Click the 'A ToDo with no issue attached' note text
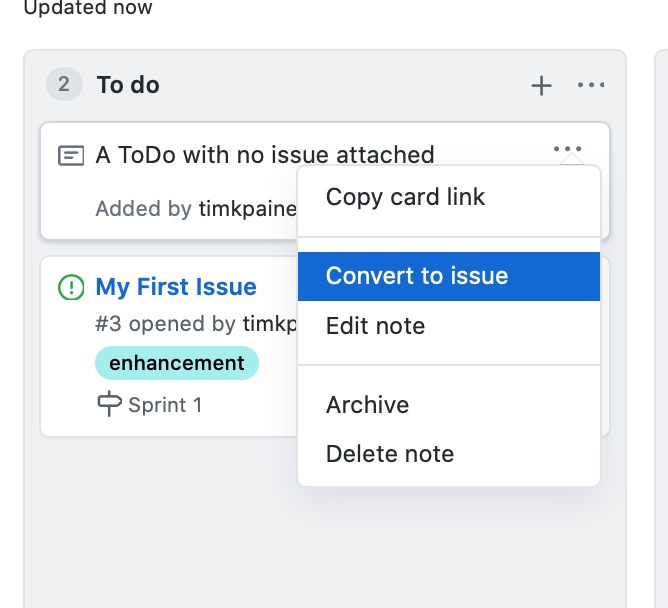The image size is (668, 608). pos(265,155)
